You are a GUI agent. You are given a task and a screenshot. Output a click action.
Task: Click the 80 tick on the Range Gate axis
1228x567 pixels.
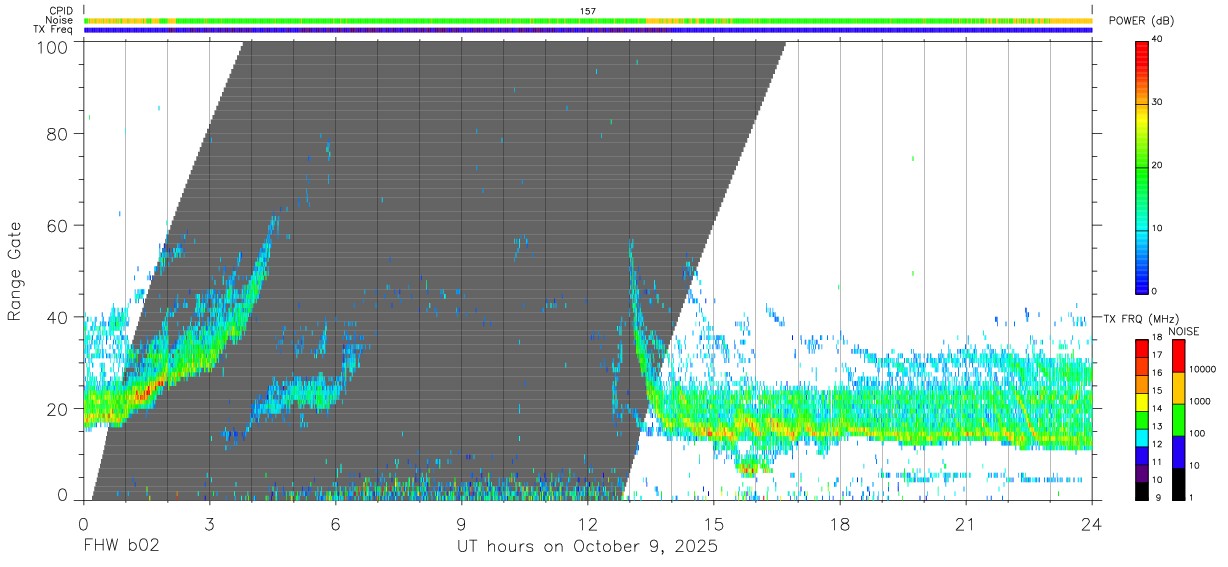[57, 133]
